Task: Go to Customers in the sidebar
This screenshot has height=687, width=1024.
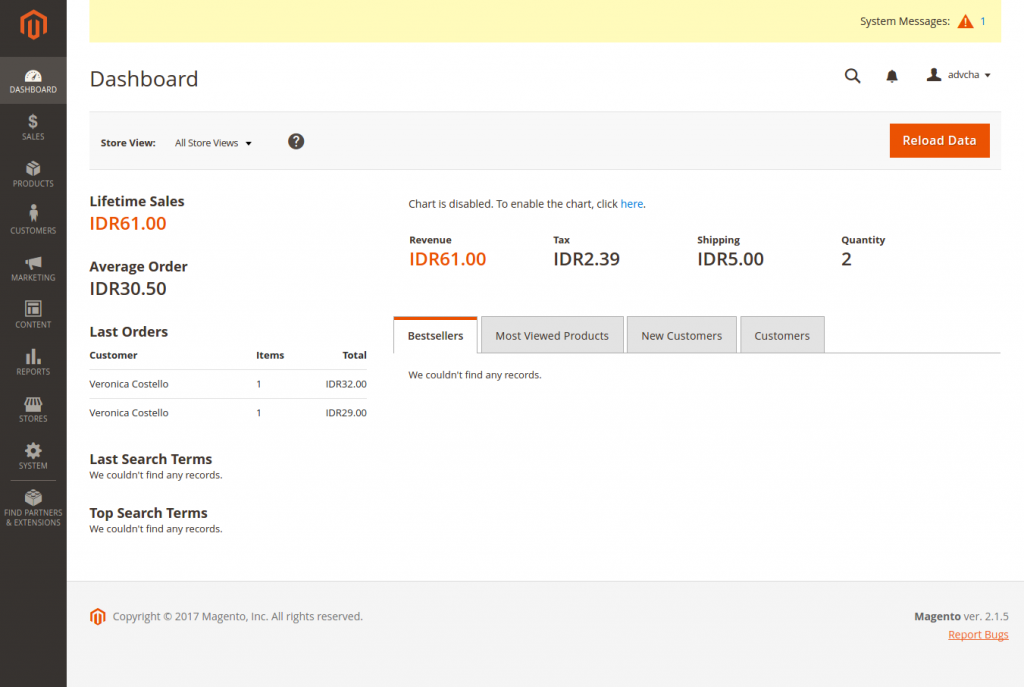Action: pyautogui.click(x=33, y=221)
